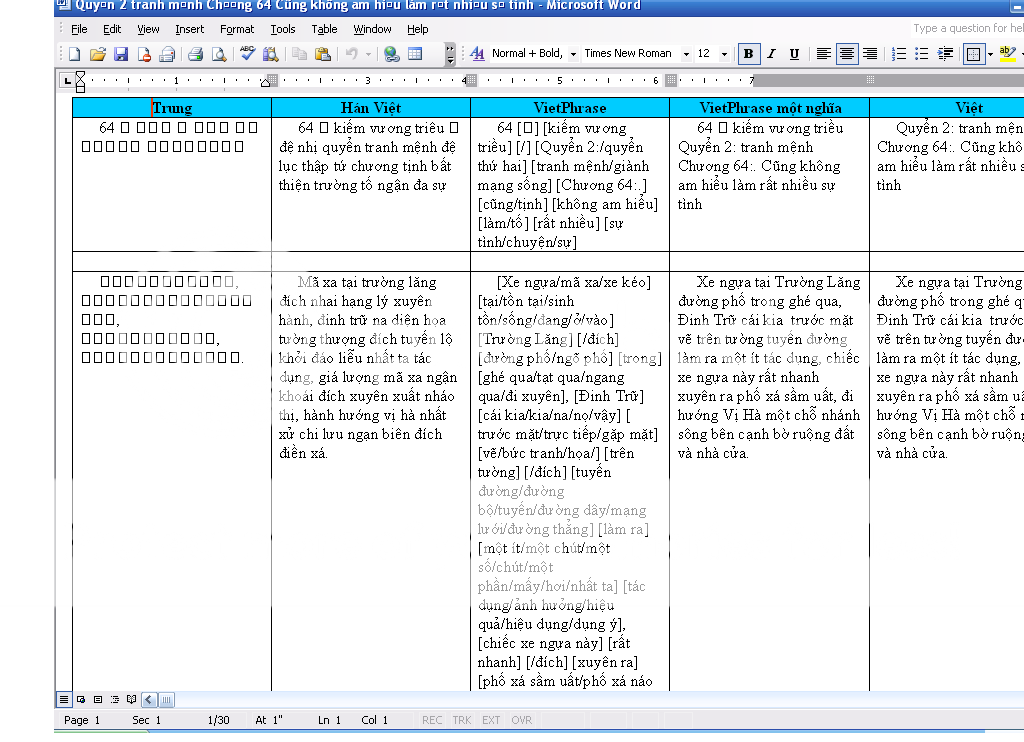Open the Times New Roman font dropdown

(686, 54)
